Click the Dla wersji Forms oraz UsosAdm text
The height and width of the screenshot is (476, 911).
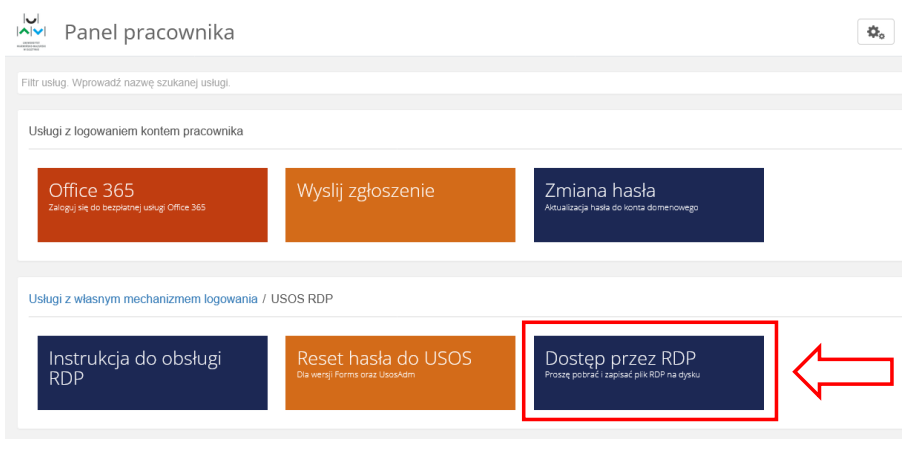click(358, 376)
